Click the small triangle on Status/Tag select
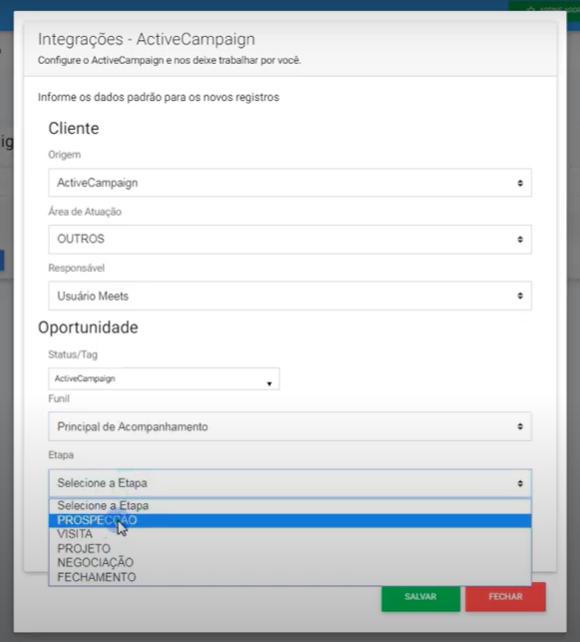Image resolution: width=580 pixels, height=642 pixels. coord(269,384)
